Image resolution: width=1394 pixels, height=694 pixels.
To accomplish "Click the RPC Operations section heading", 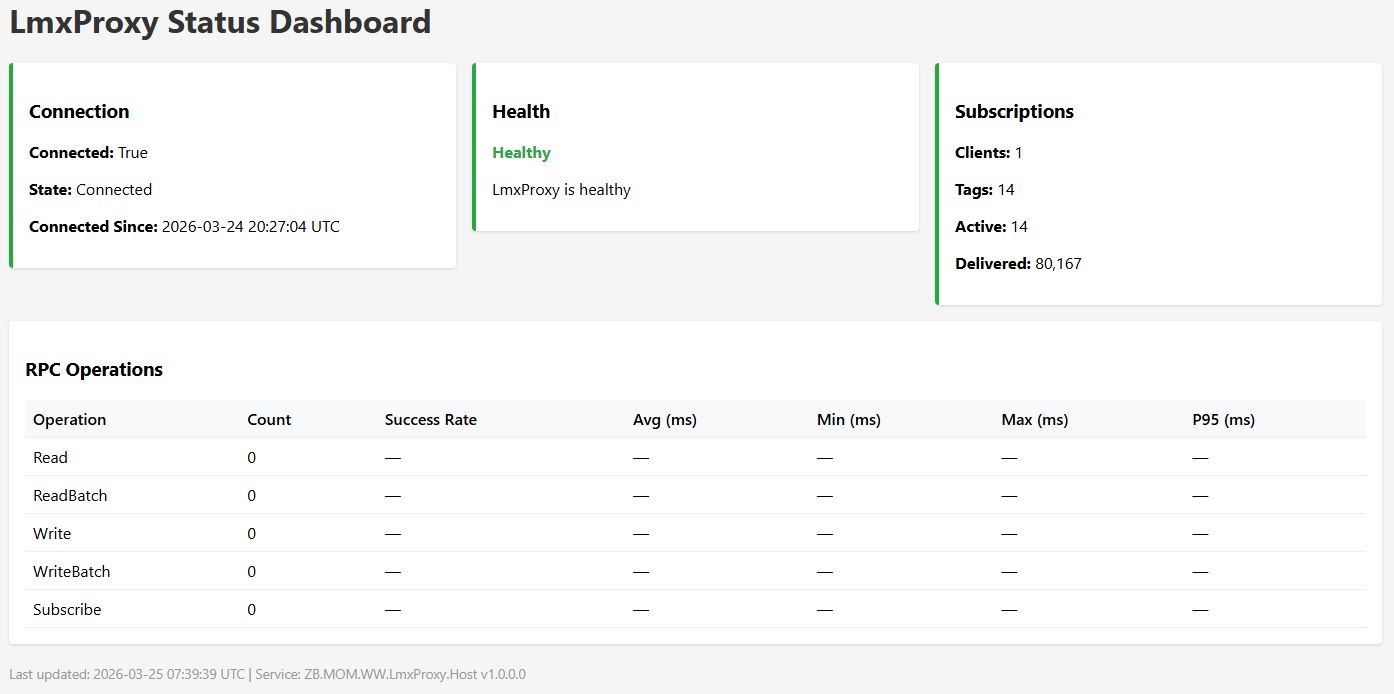I will tap(94, 370).
